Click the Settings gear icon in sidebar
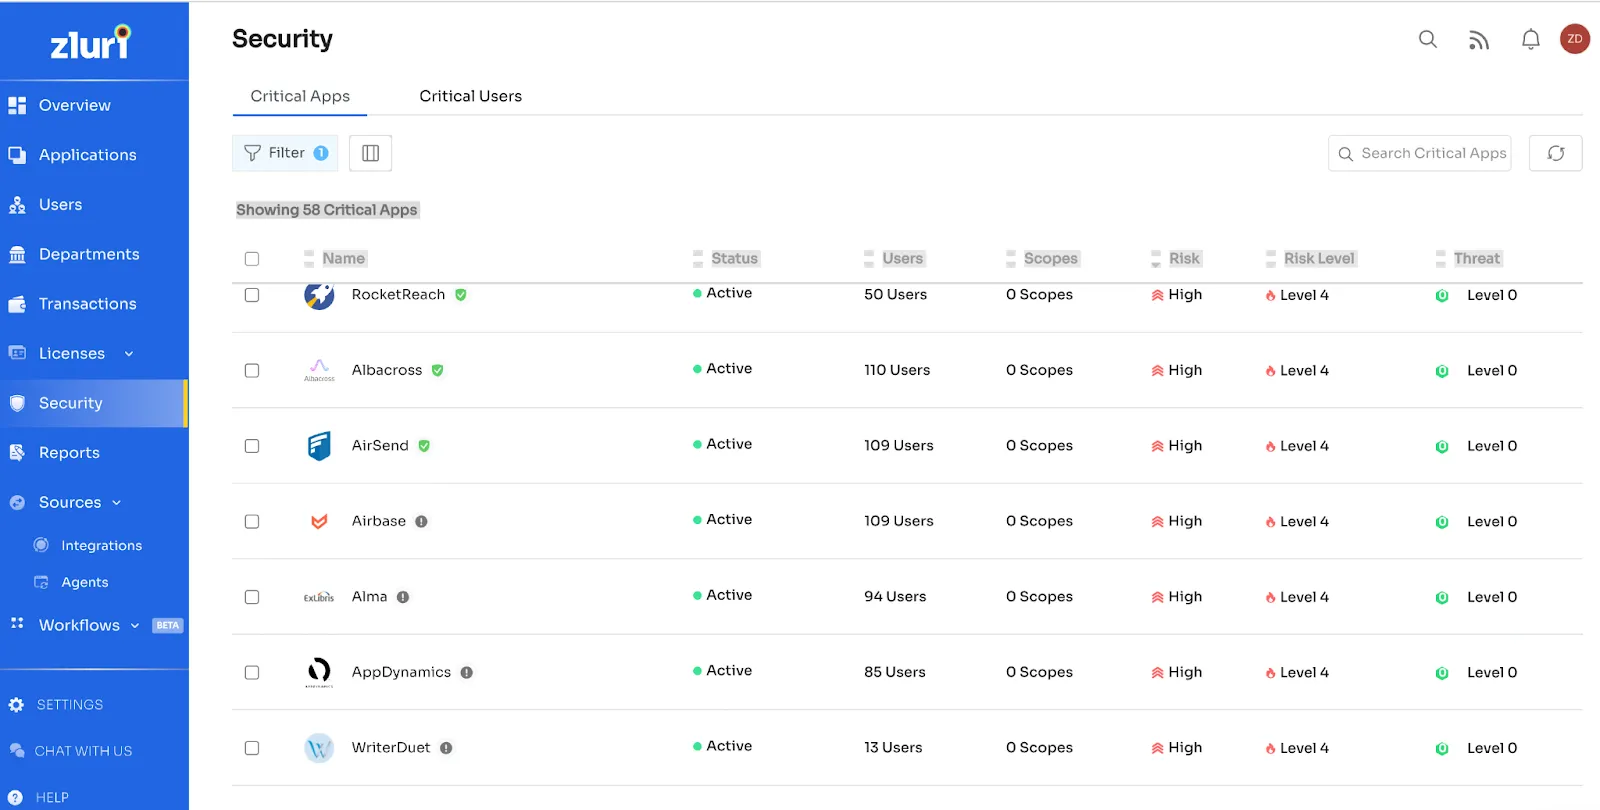 16,705
